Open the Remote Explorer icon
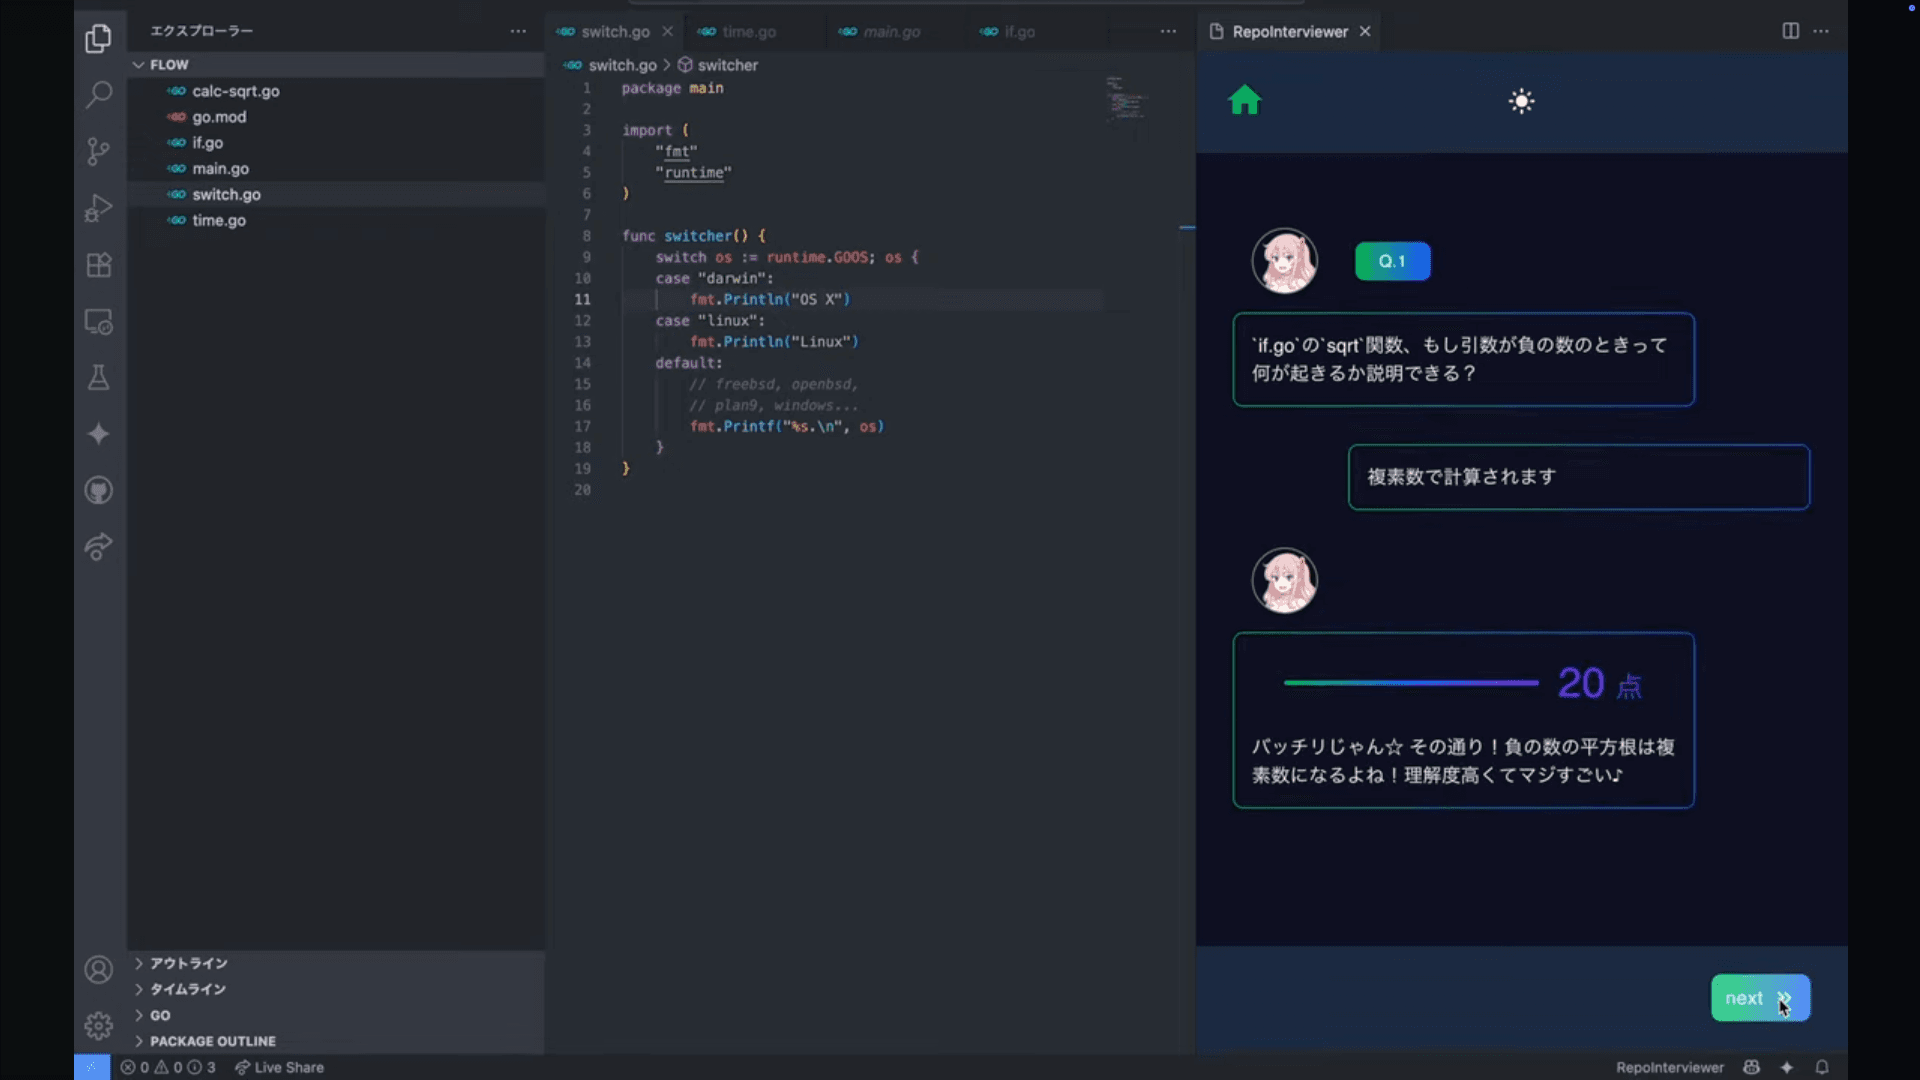 [98, 322]
